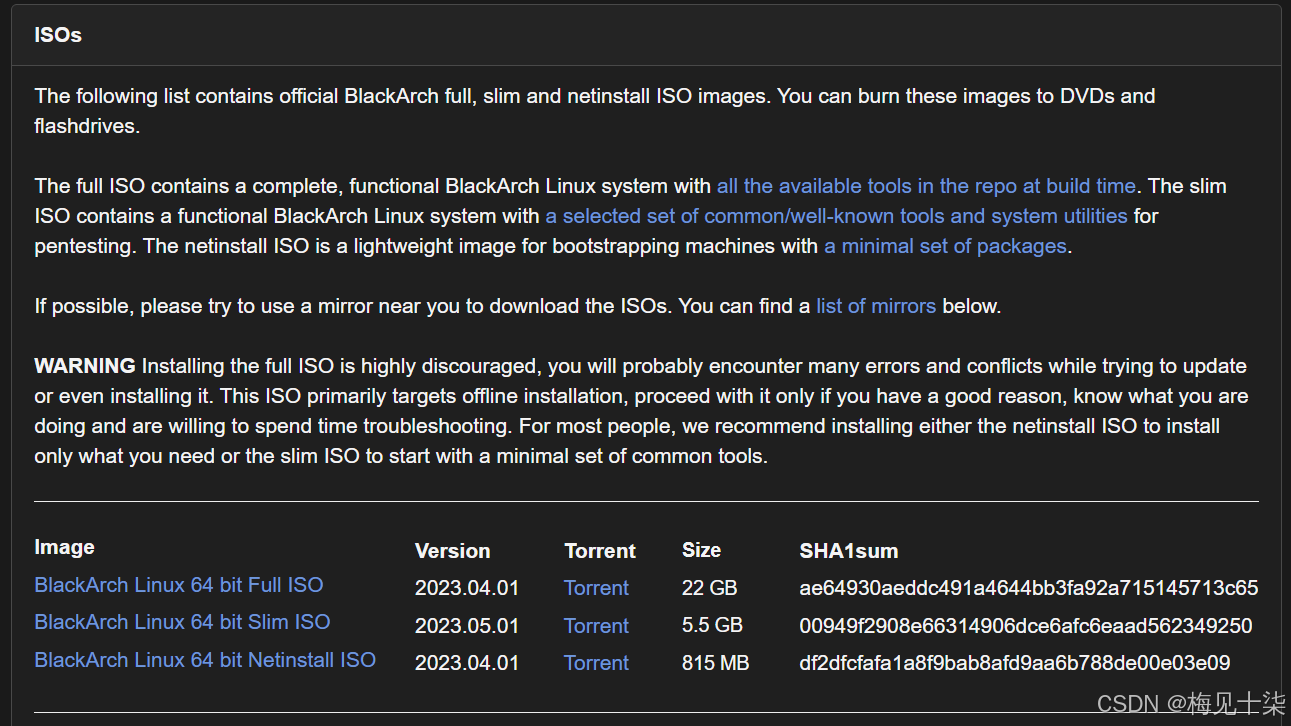
Task: Select version 2023.05.01 of the Slim ISO
Action: tap(467, 626)
